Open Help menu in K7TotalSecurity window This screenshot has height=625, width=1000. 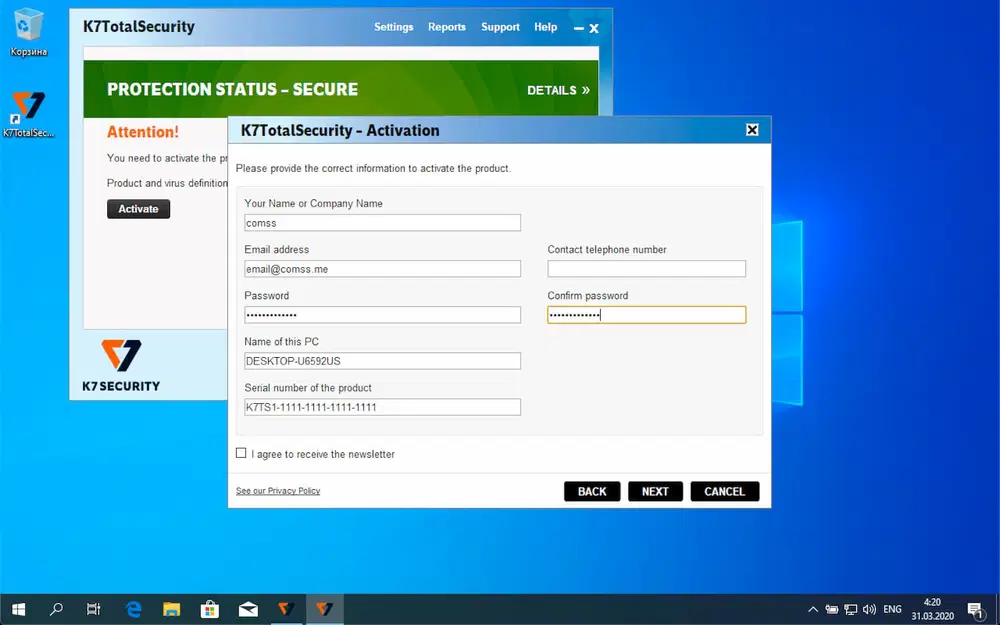pyautogui.click(x=545, y=27)
